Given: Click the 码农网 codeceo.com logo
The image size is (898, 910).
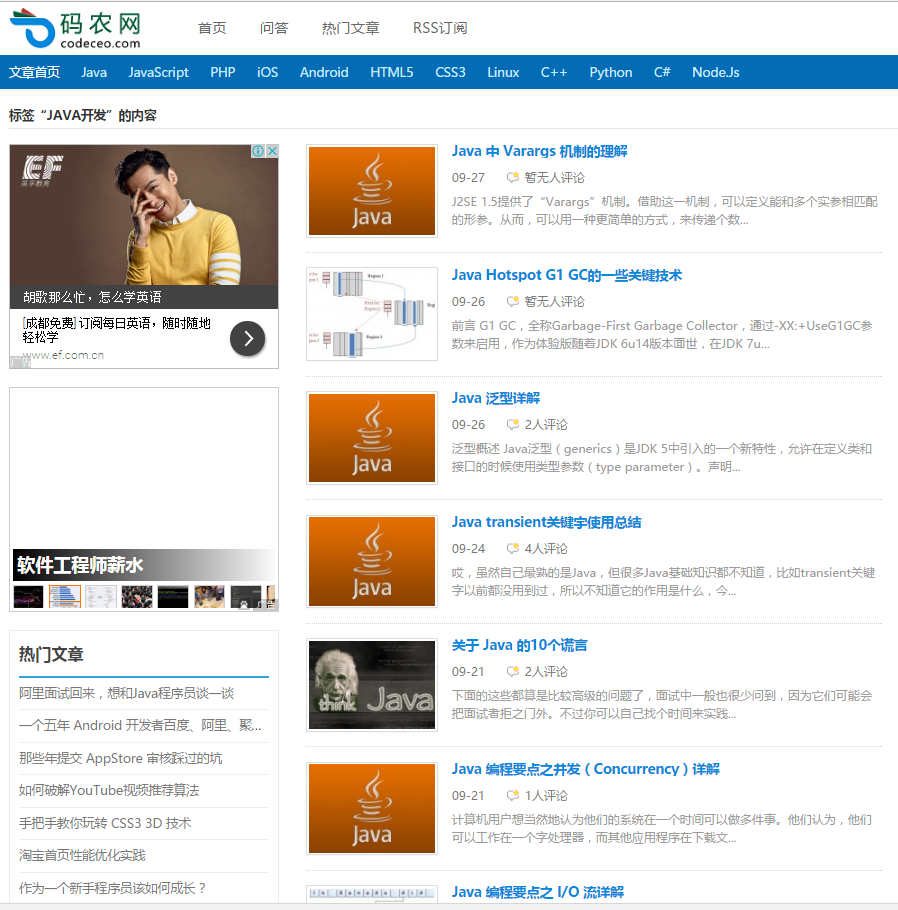Looking at the screenshot, I should (x=76, y=28).
